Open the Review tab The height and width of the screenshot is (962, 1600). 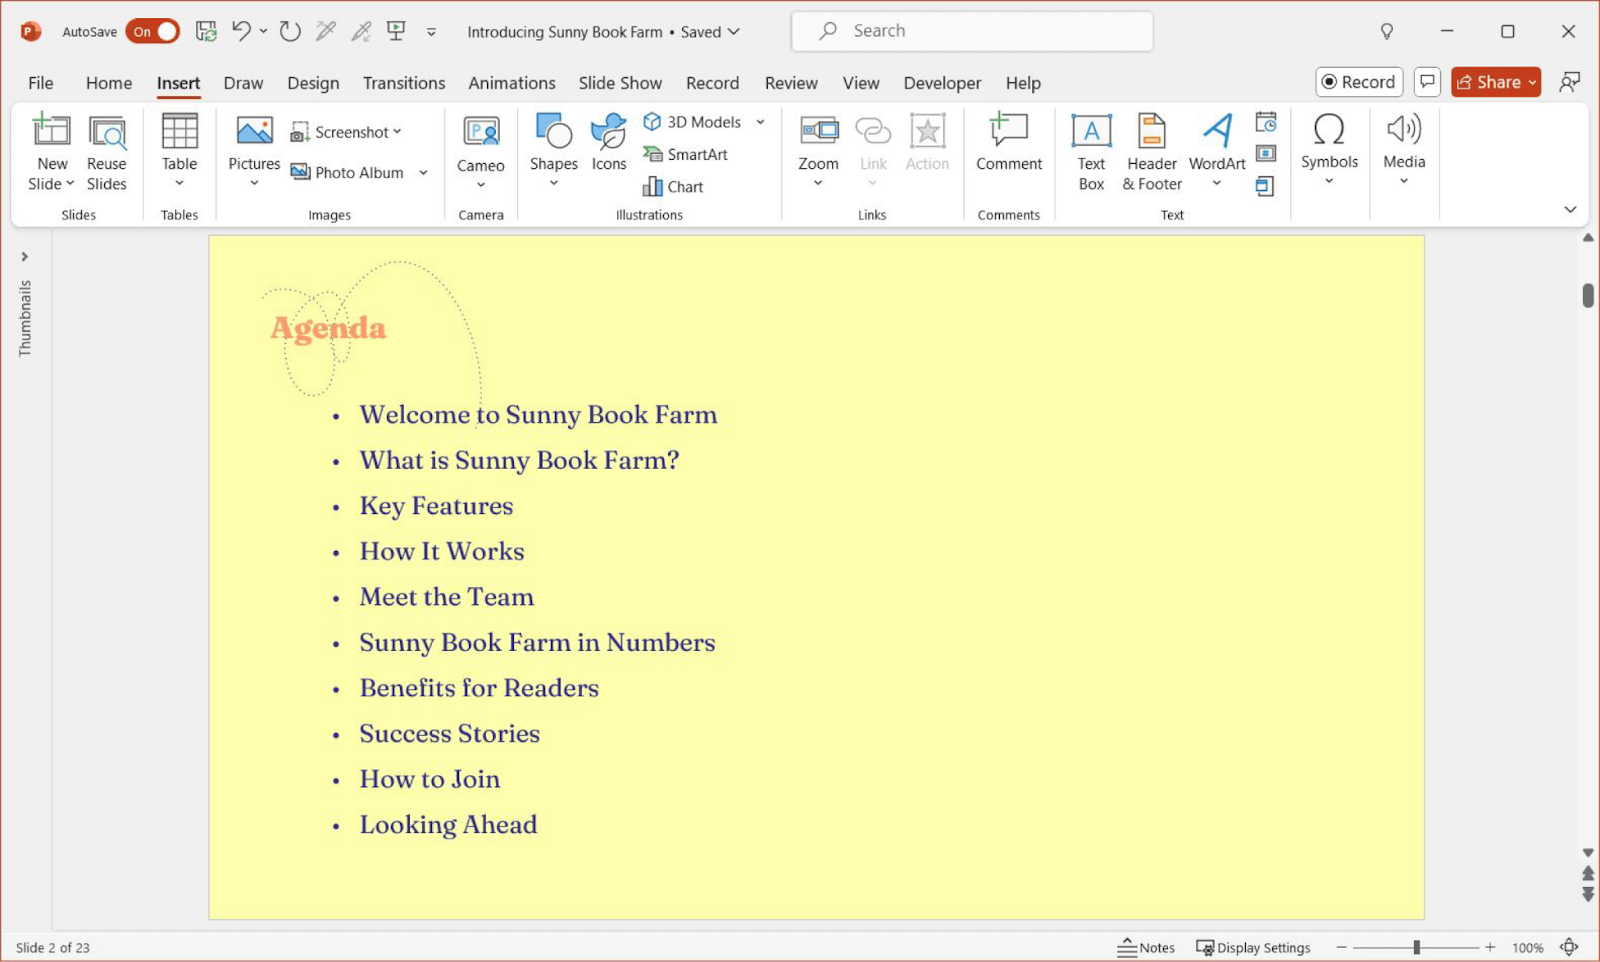tap(791, 83)
